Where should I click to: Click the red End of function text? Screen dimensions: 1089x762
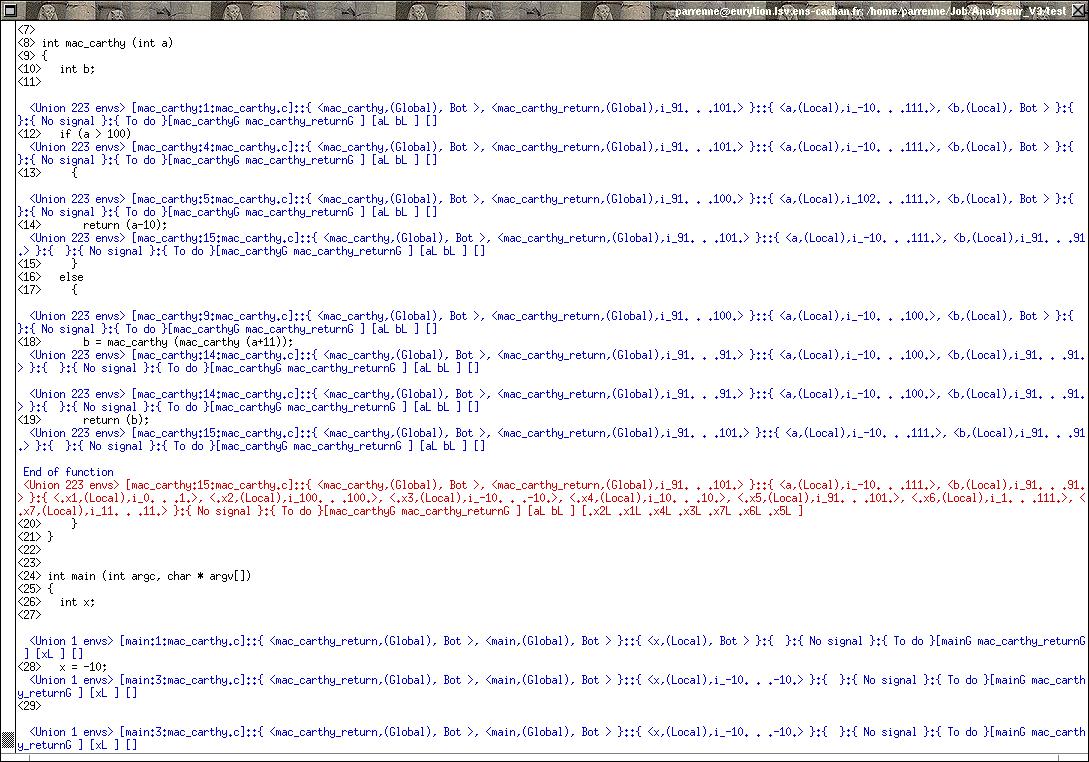pyautogui.click(x=68, y=472)
